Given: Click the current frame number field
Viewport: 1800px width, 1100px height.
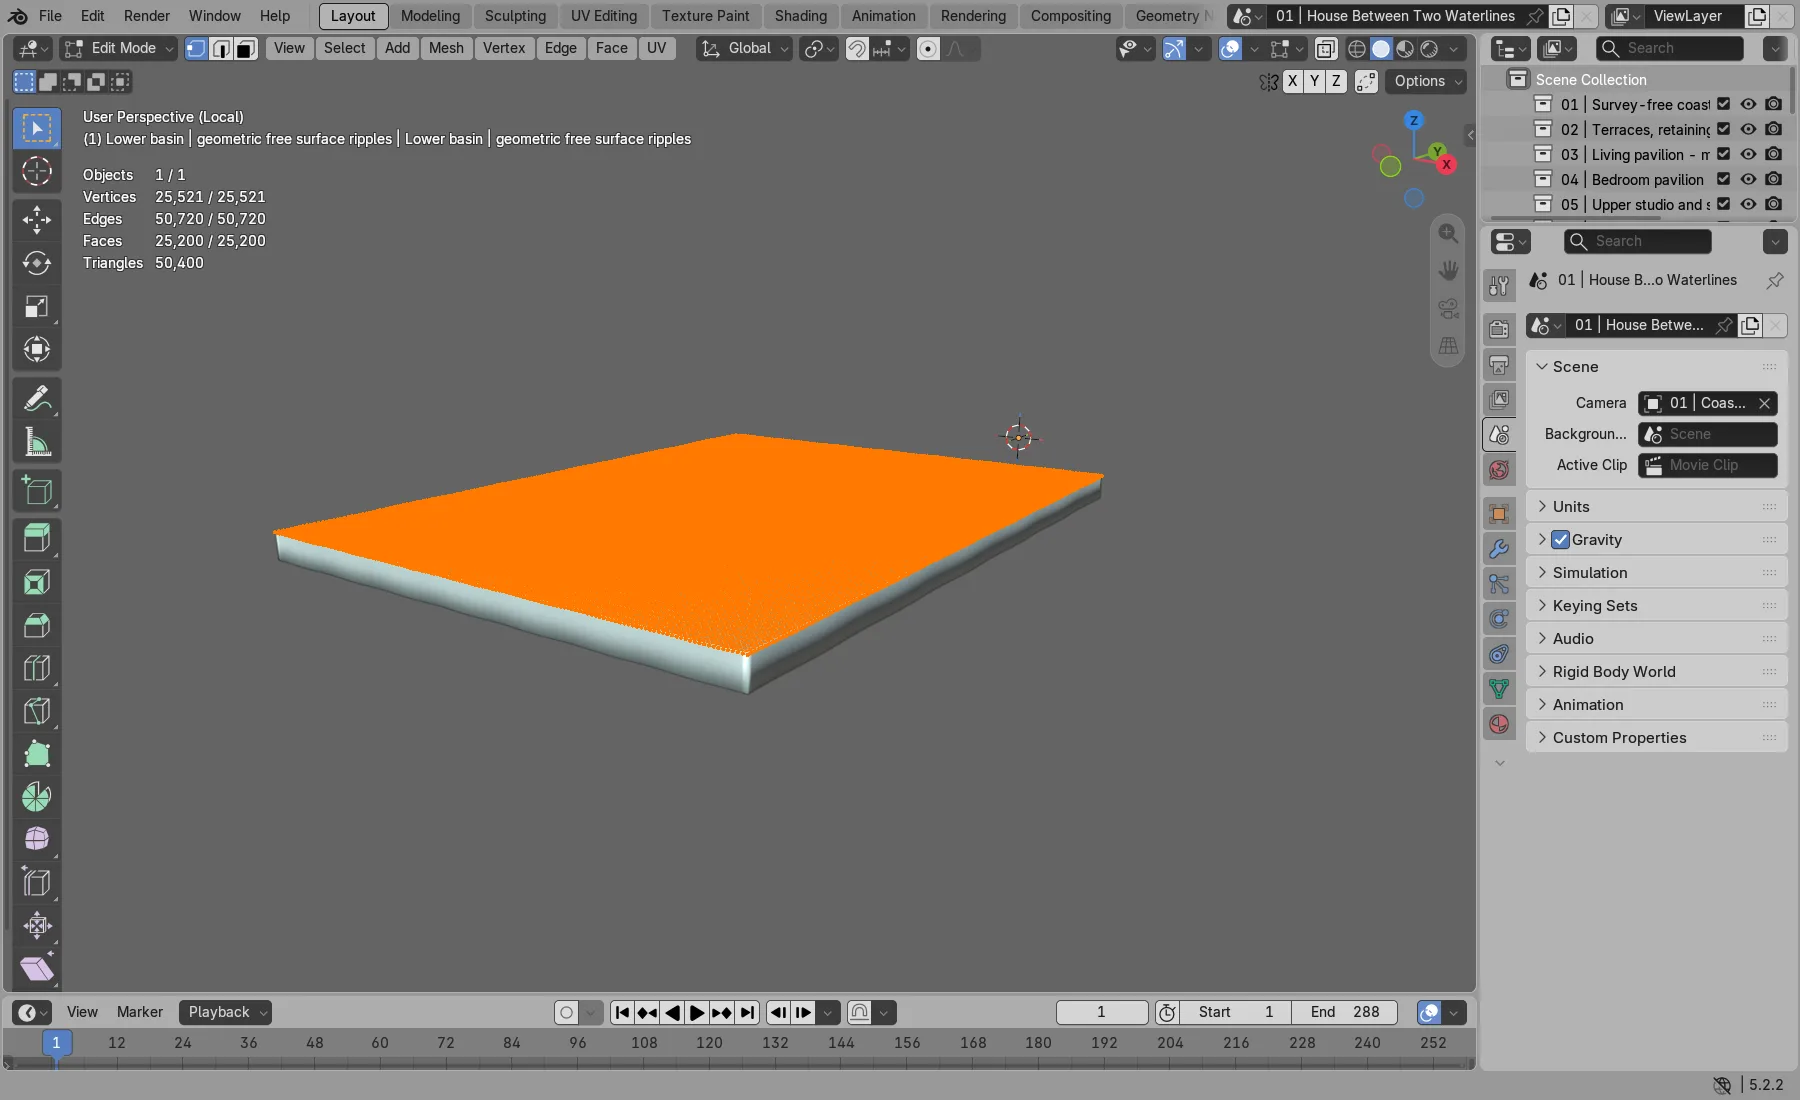Looking at the screenshot, I should tap(1101, 1012).
